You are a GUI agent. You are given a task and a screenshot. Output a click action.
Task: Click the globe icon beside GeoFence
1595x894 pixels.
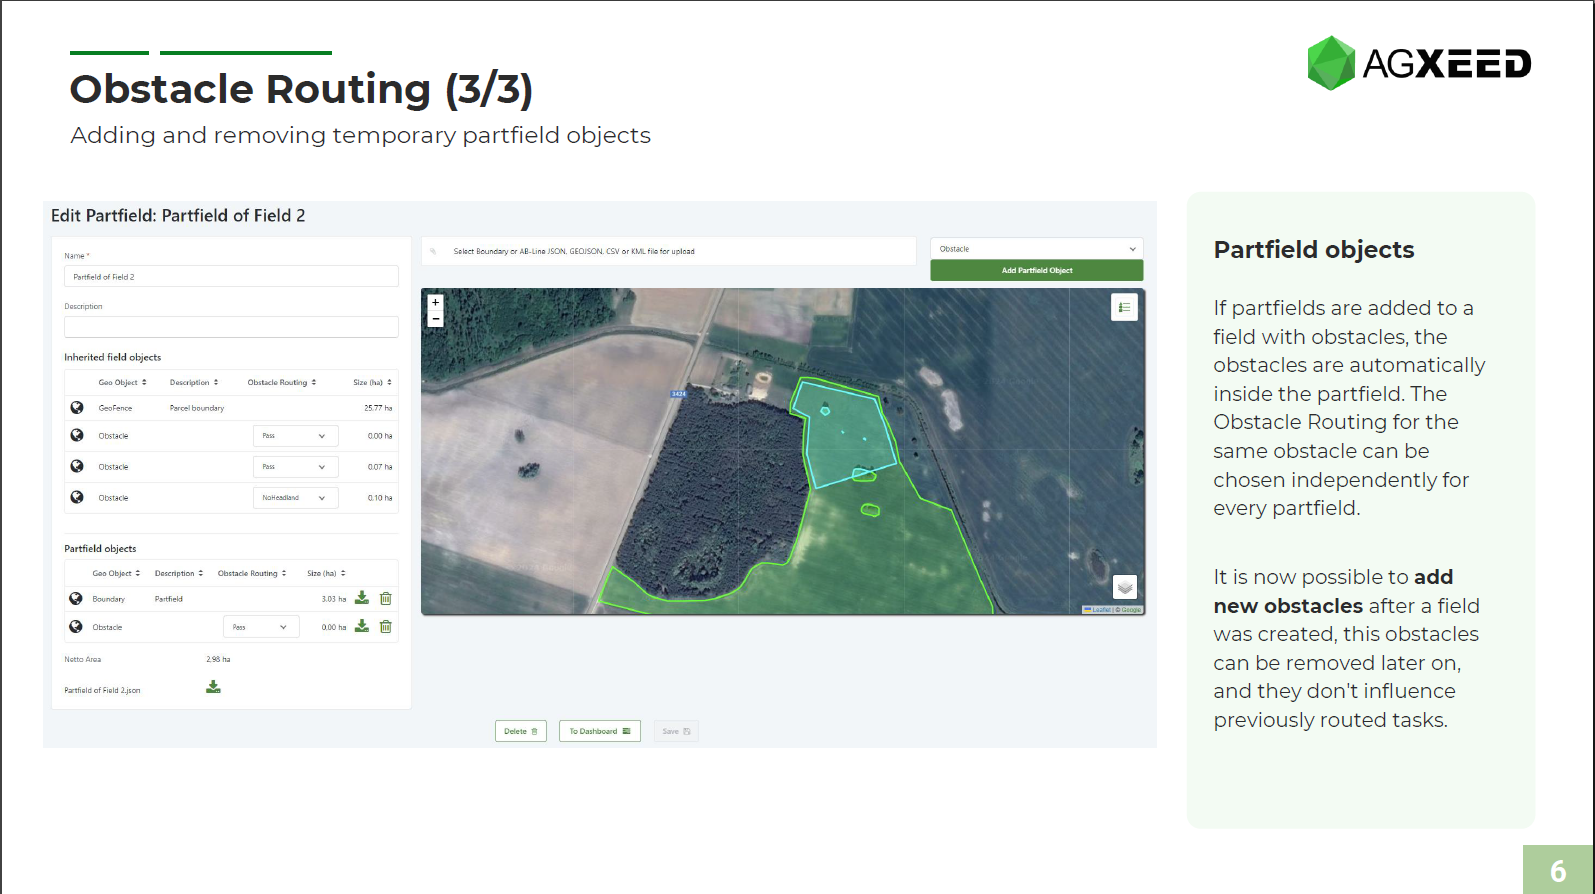77,407
